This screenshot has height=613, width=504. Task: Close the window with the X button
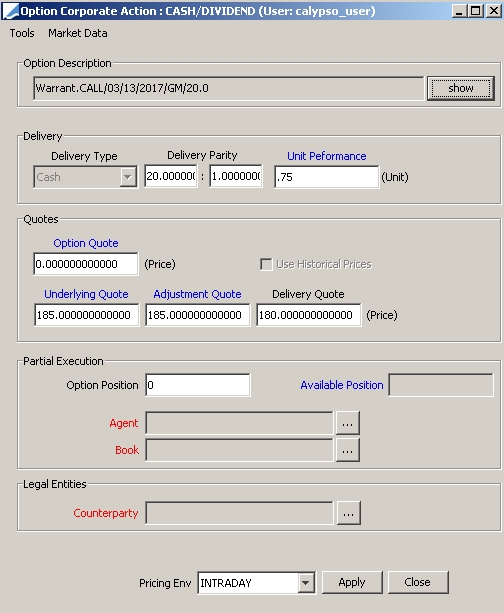click(493, 11)
